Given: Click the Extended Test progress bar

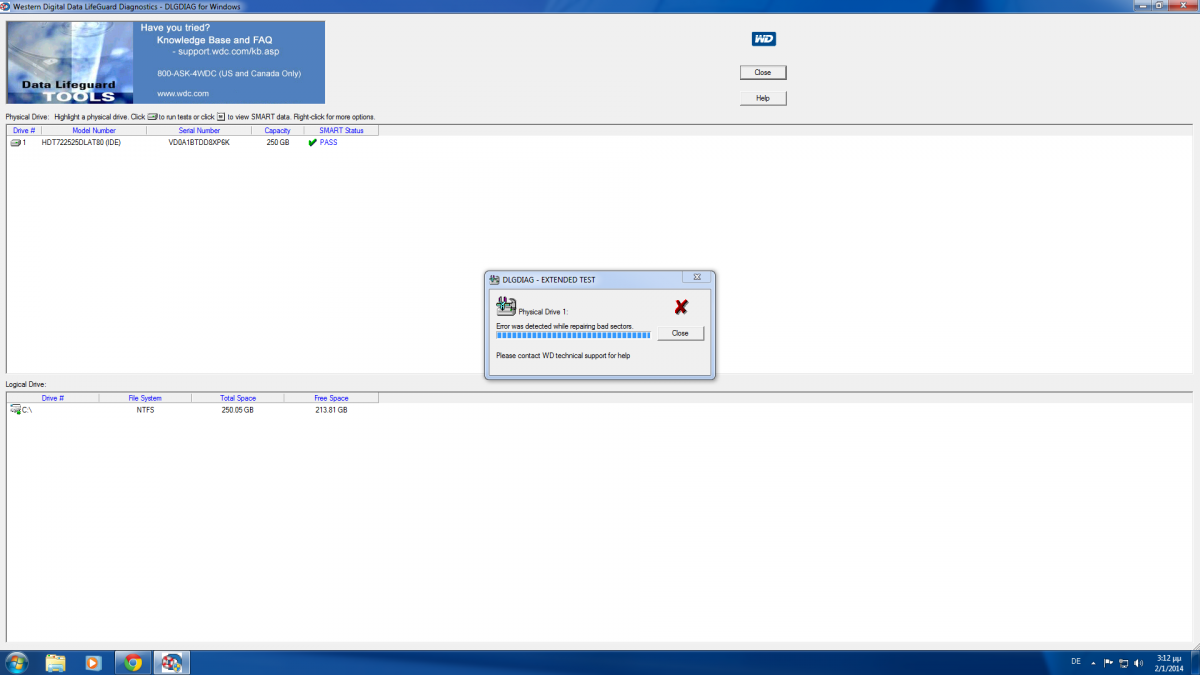Looking at the screenshot, I should pos(573,335).
